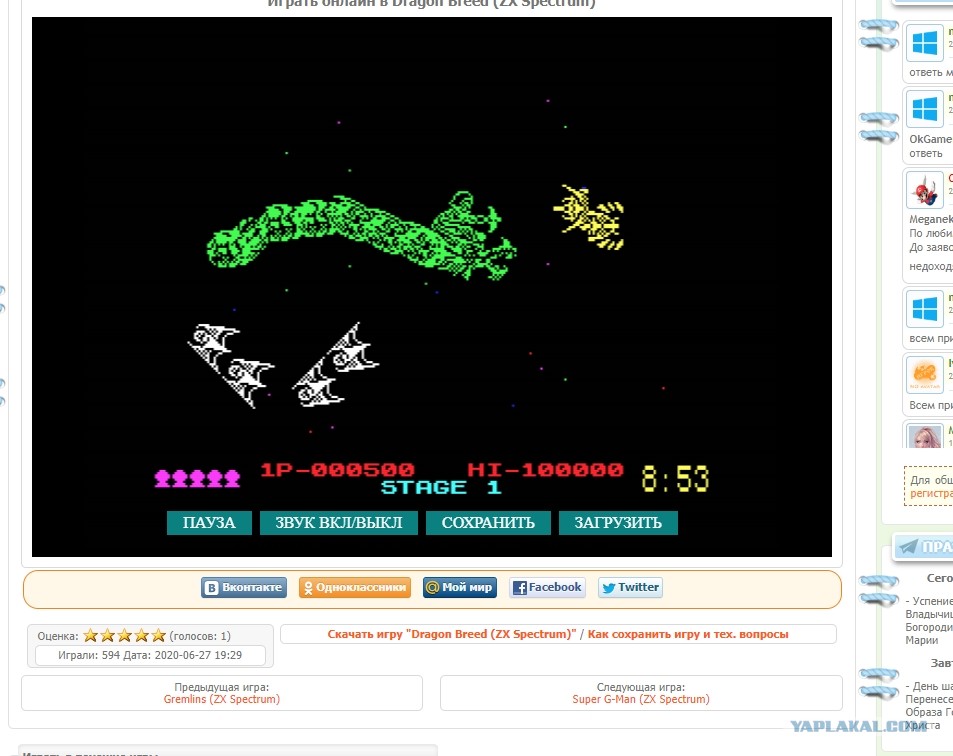Click the ПАУЗА pause button
The height and width of the screenshot is (756, 953).
209,523
